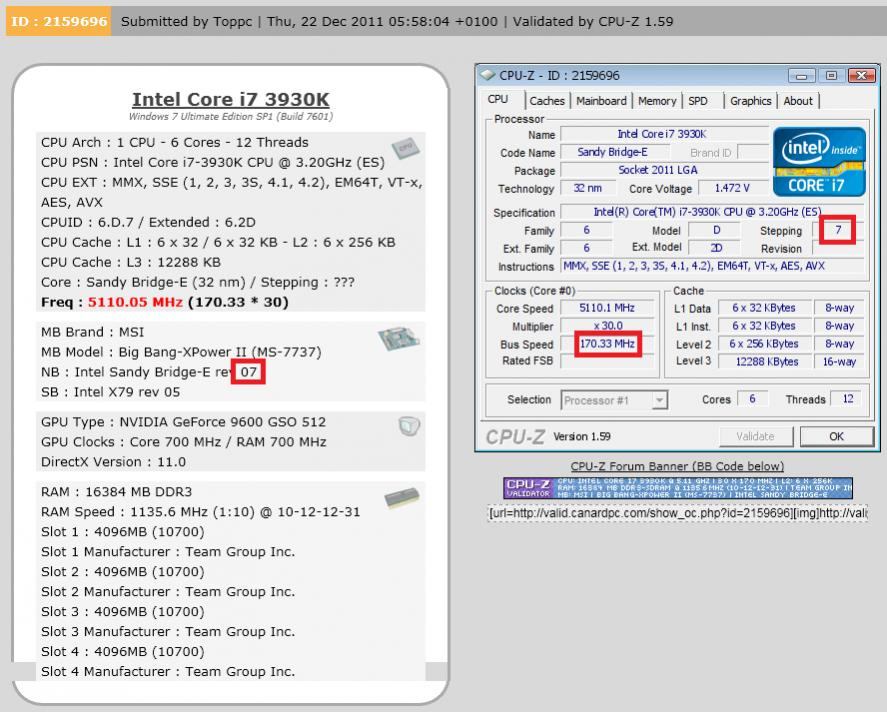Click the Windows 7 Ultimate Edition subtitle
The width and height of the screenshot is (887, 712).
pyautogui.click(x=231, y=116)
